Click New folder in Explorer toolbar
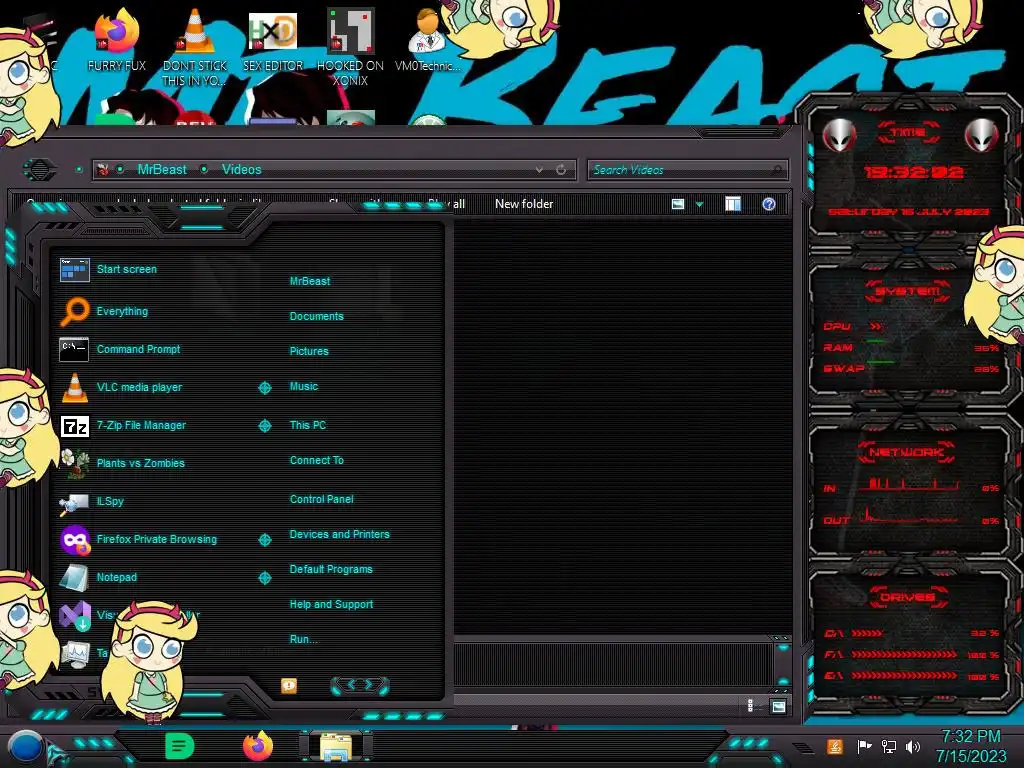The width and height of the screenshot is (1024, 768). pyautogui.click(x=524, y=204)
